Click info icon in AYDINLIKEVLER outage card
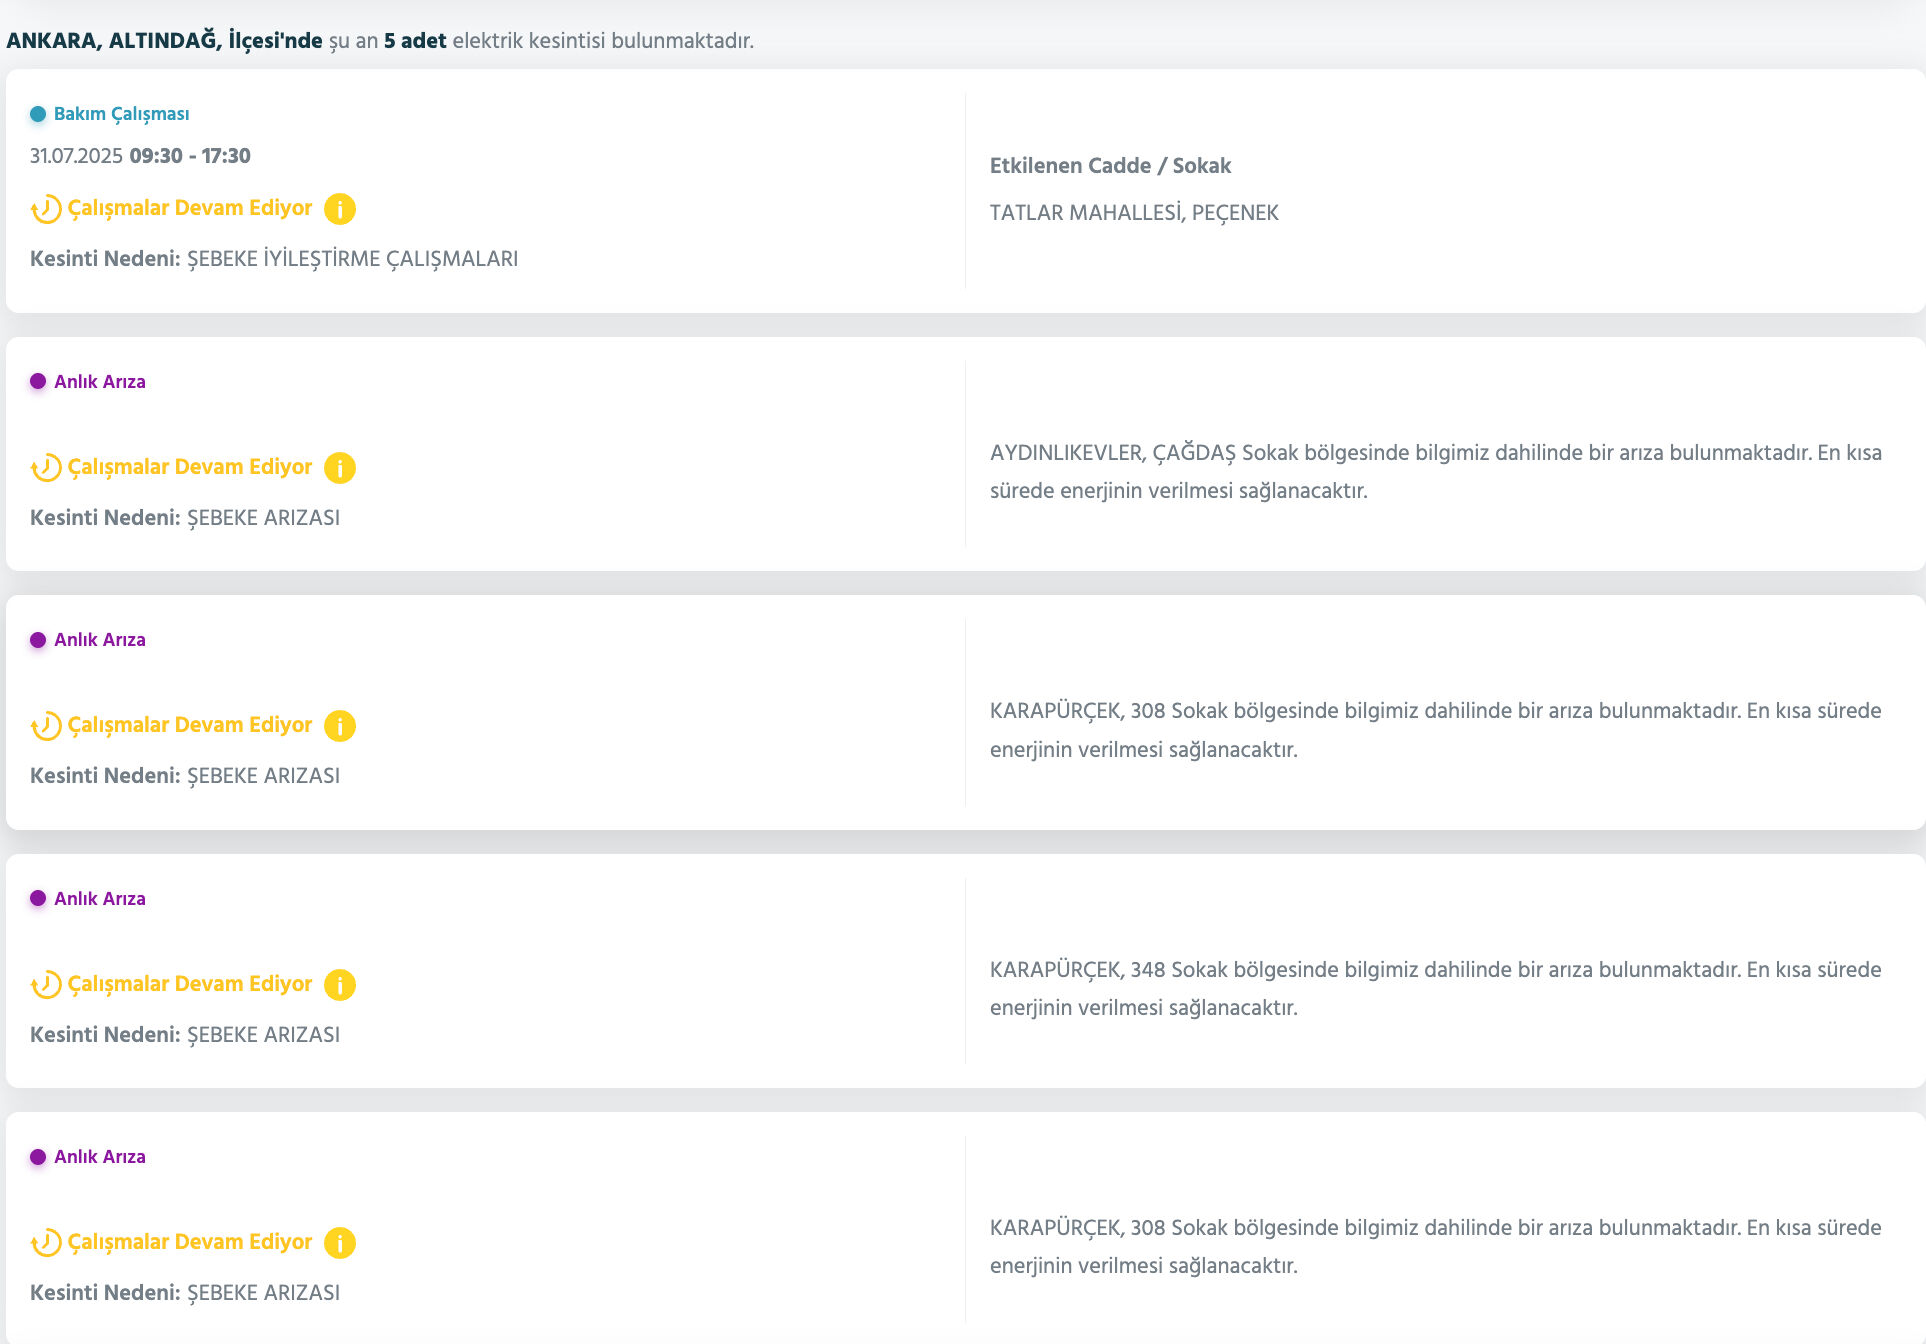Screen dimensions: 1926x1344 (x=340, y=468)
